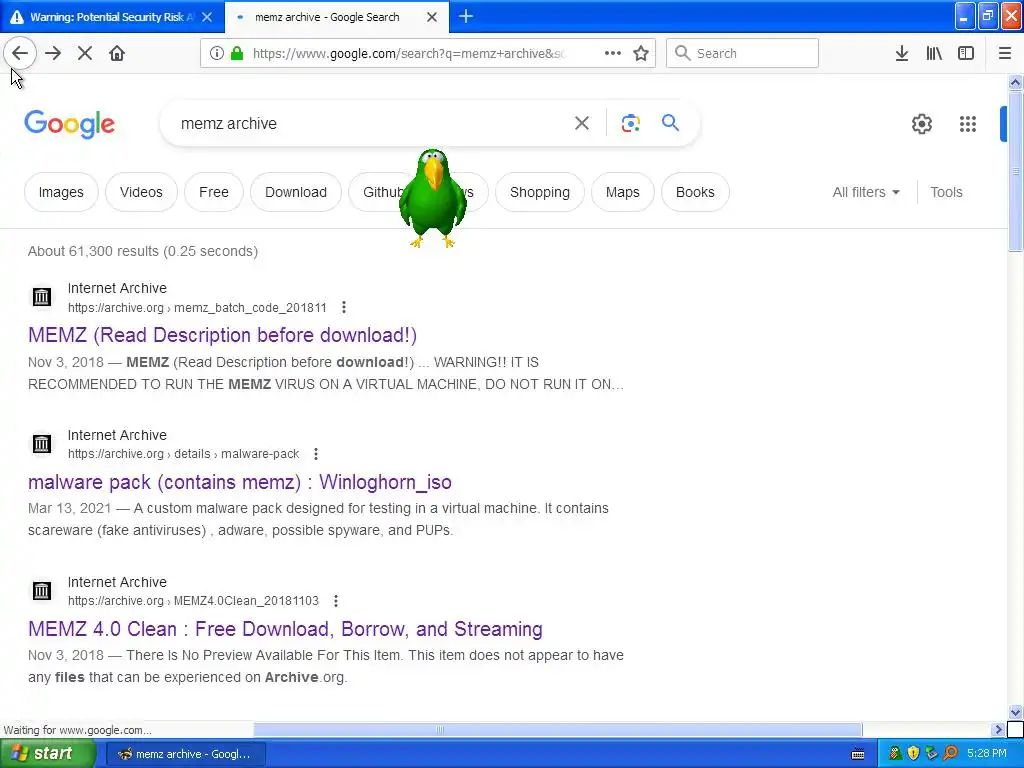
Task: Open options for MEMZ4.0Clean result
Action: point(336,601)
